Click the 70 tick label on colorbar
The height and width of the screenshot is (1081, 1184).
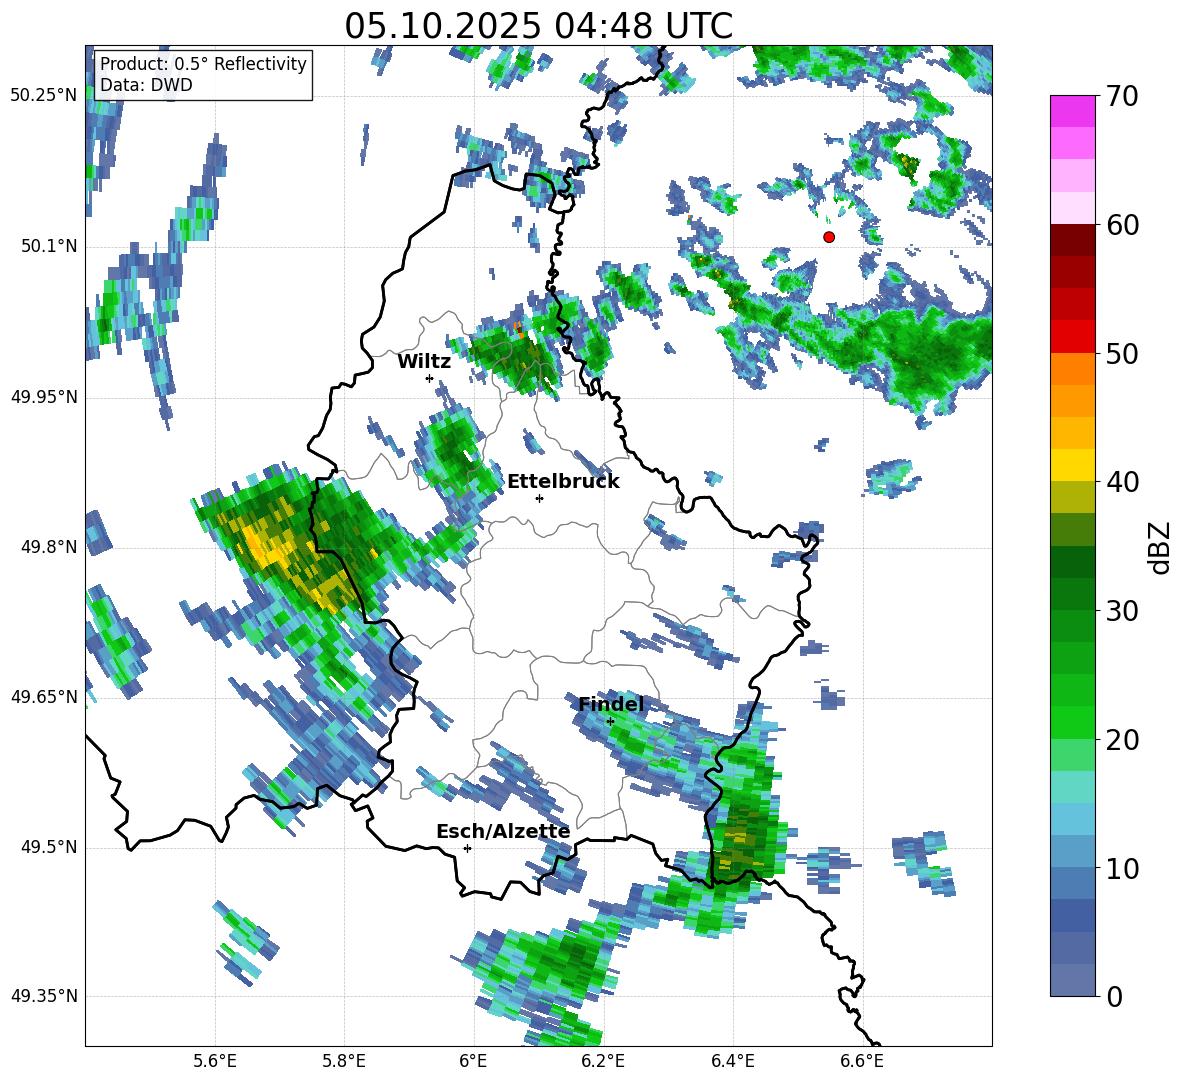click(1122, 96)
